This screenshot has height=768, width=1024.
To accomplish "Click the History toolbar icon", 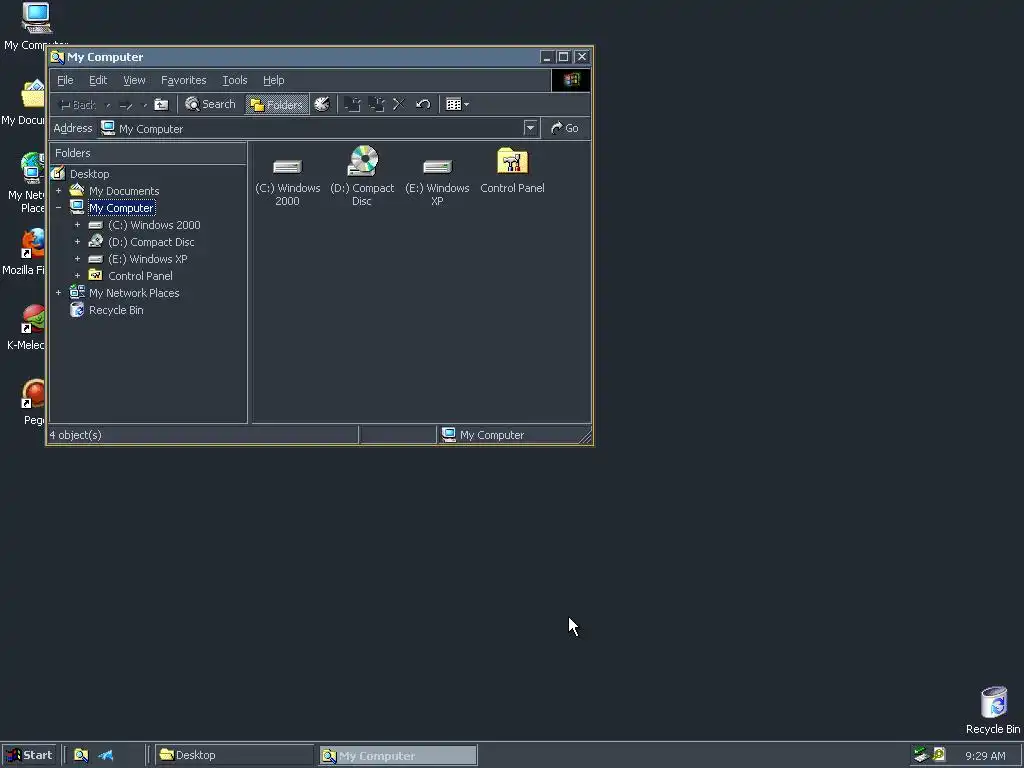I will [x=322, y=104].
